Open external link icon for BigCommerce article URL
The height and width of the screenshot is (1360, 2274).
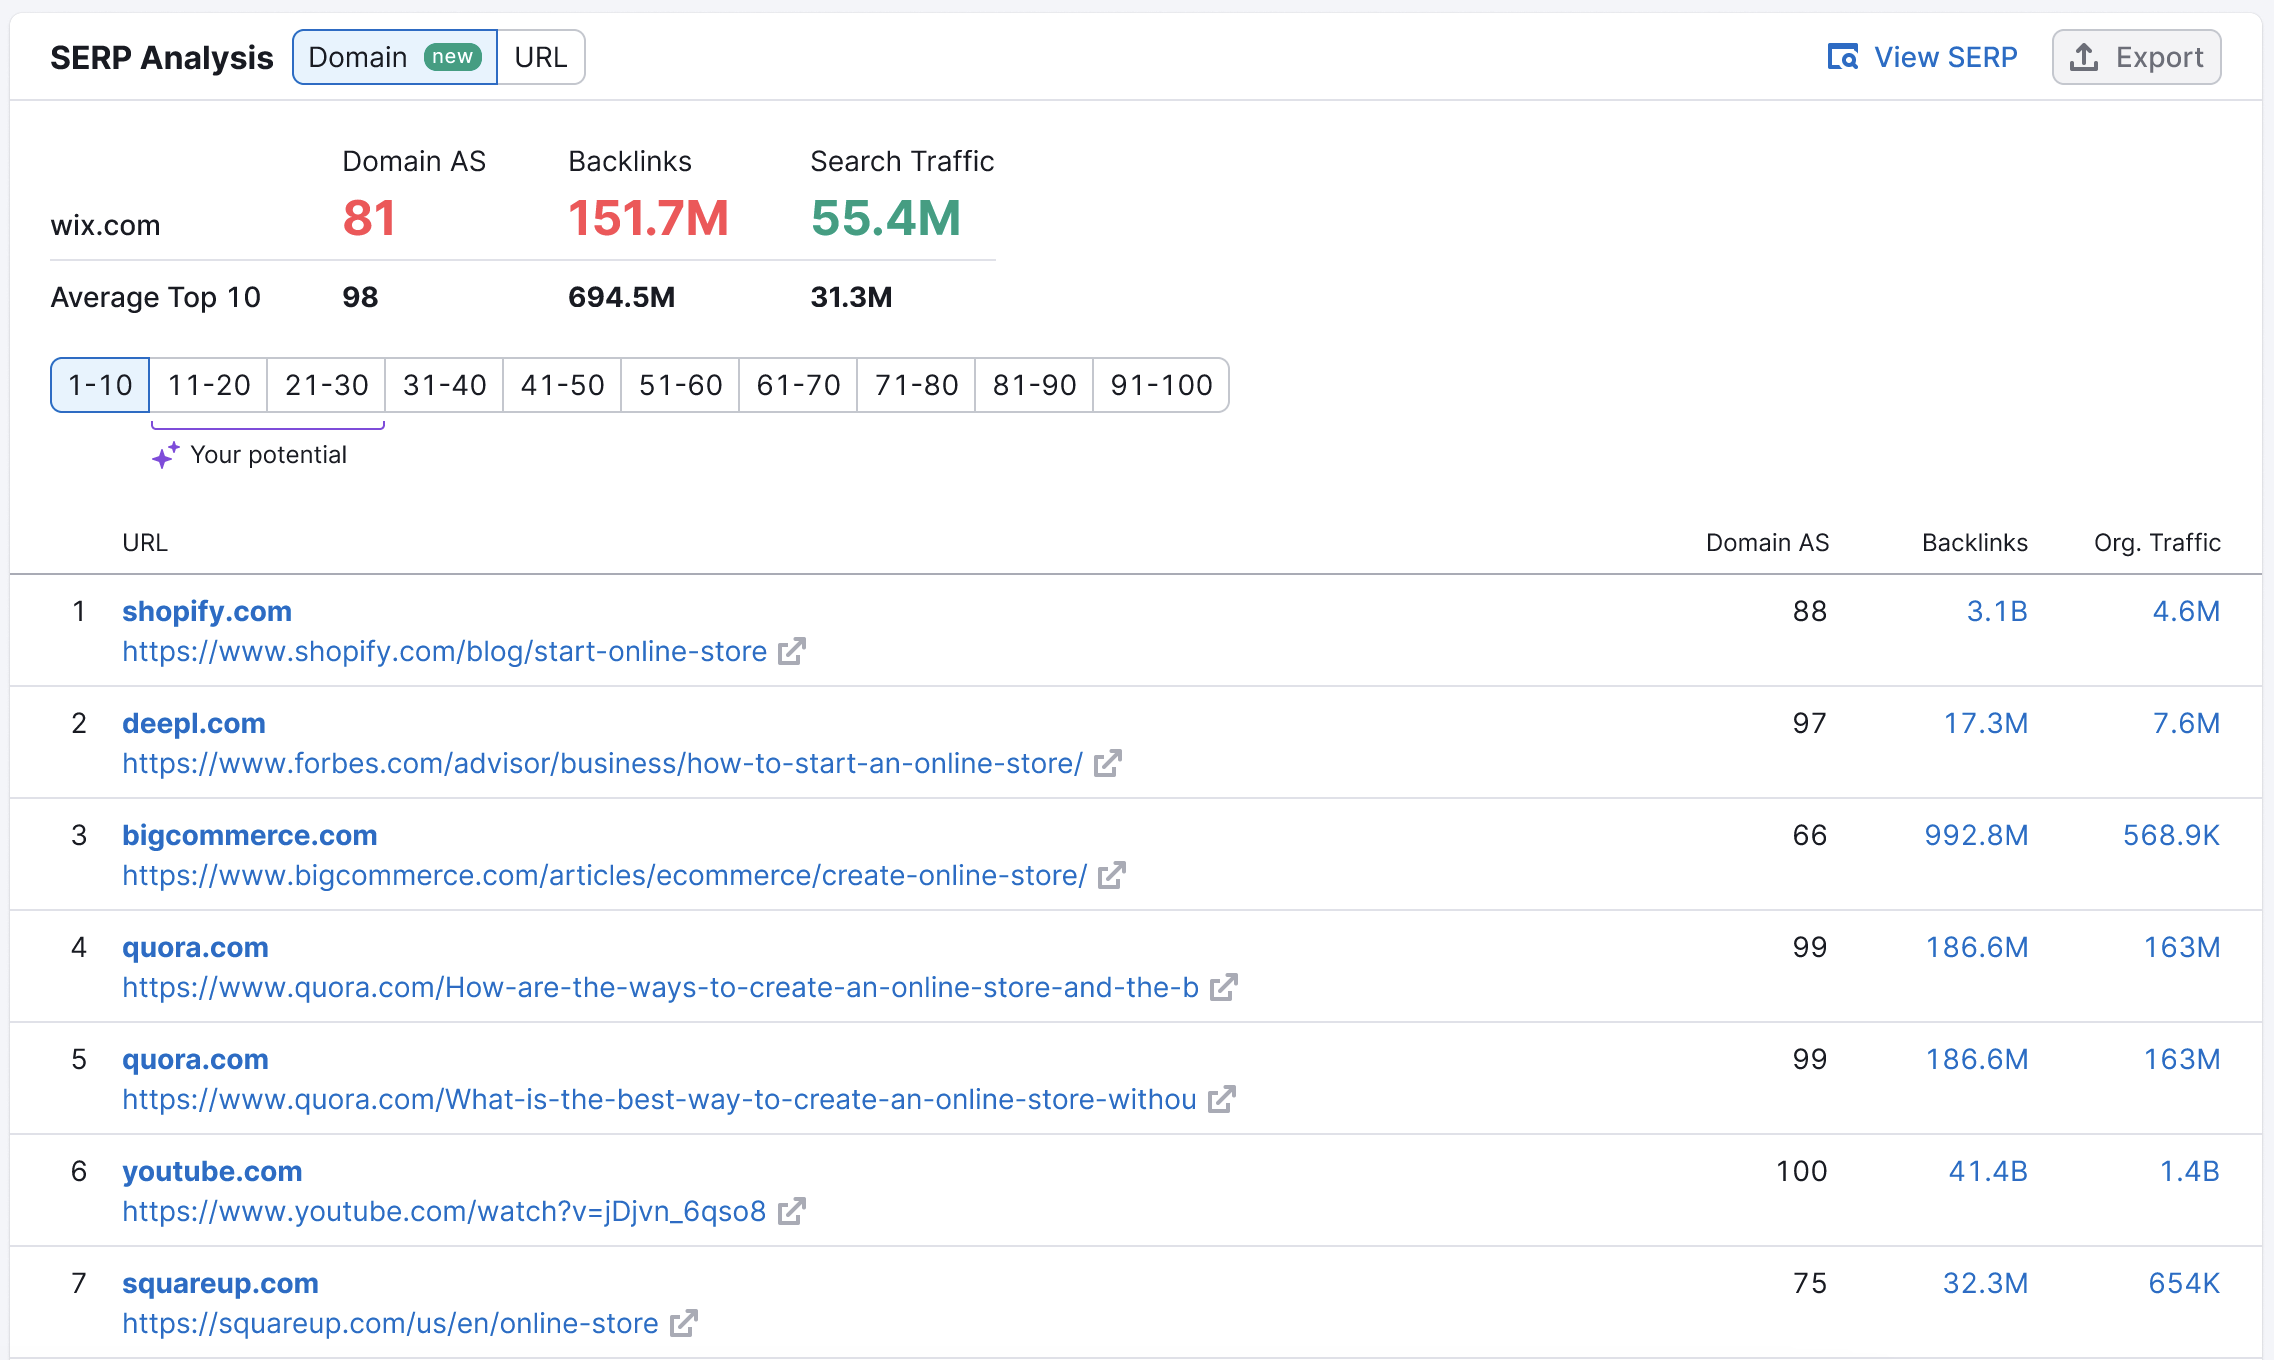click(1111, 876)
